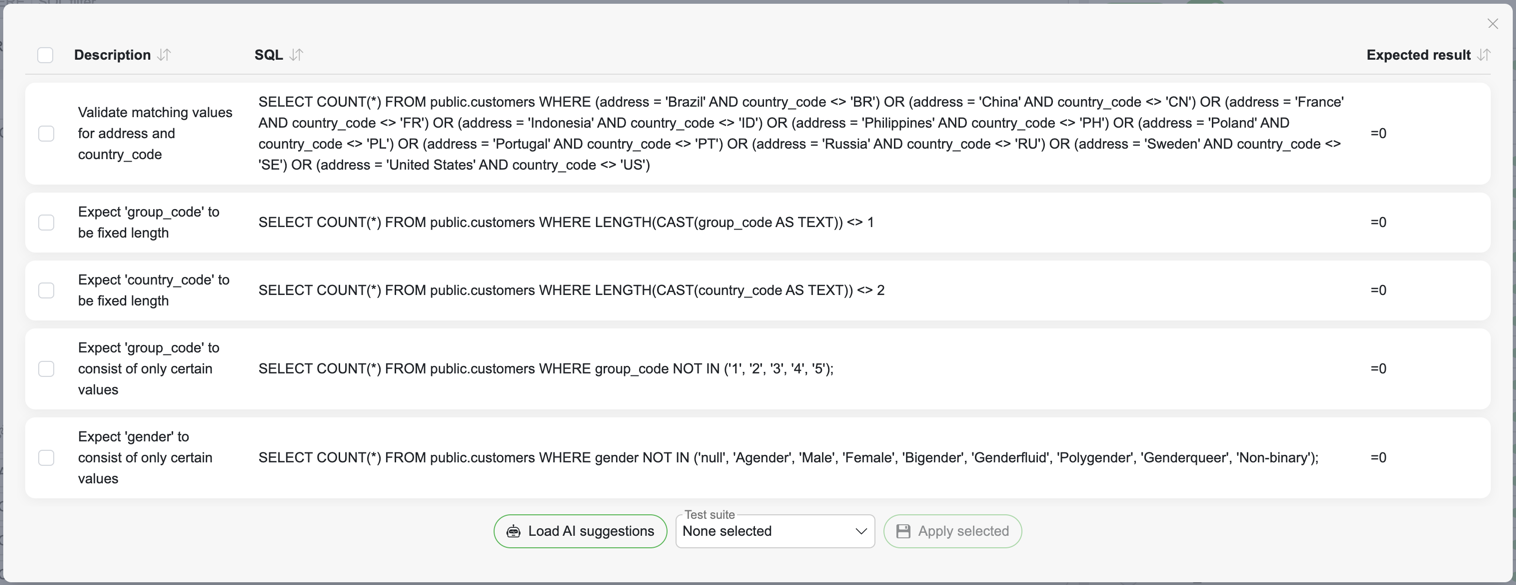Image resolution: width=1516 pixels, height=585 pixels.
Task: Click the save icon on Apply selected
Action: point(903,532)
